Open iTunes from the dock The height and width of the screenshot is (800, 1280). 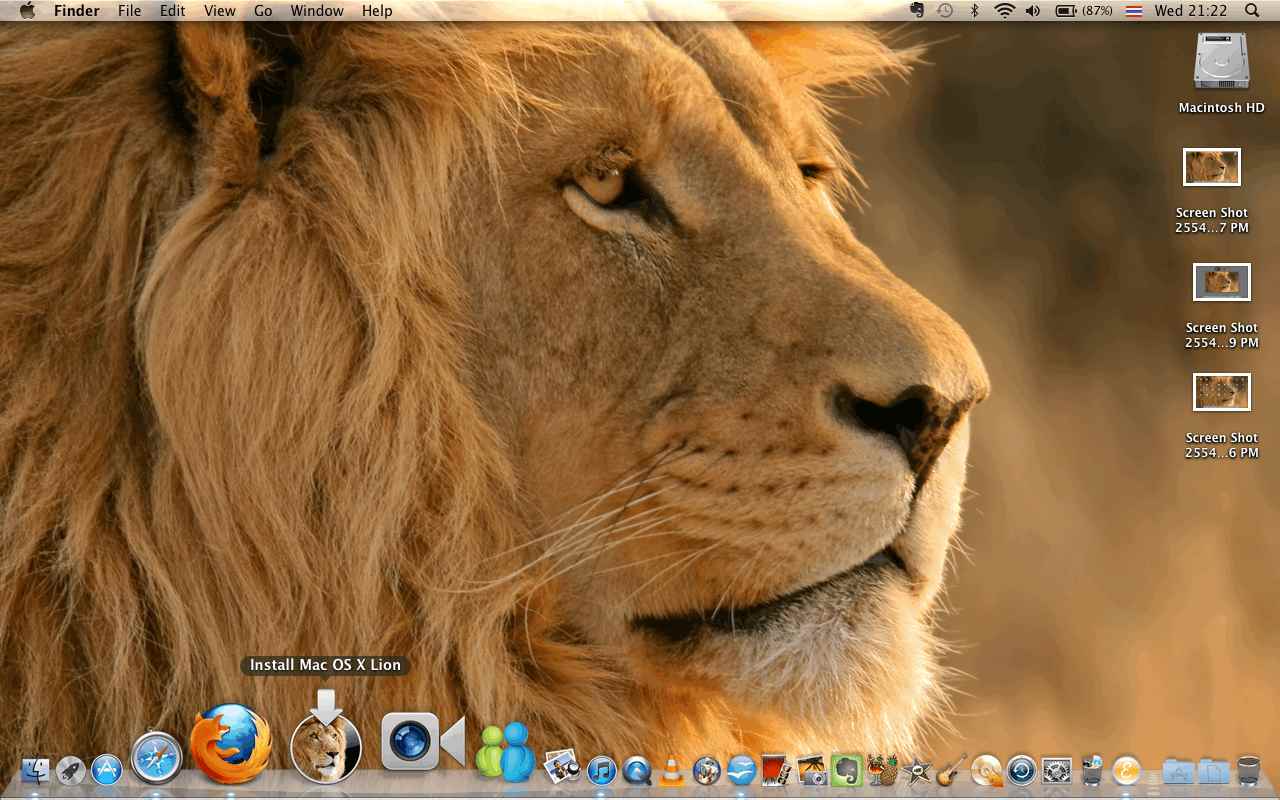point(601,770)
